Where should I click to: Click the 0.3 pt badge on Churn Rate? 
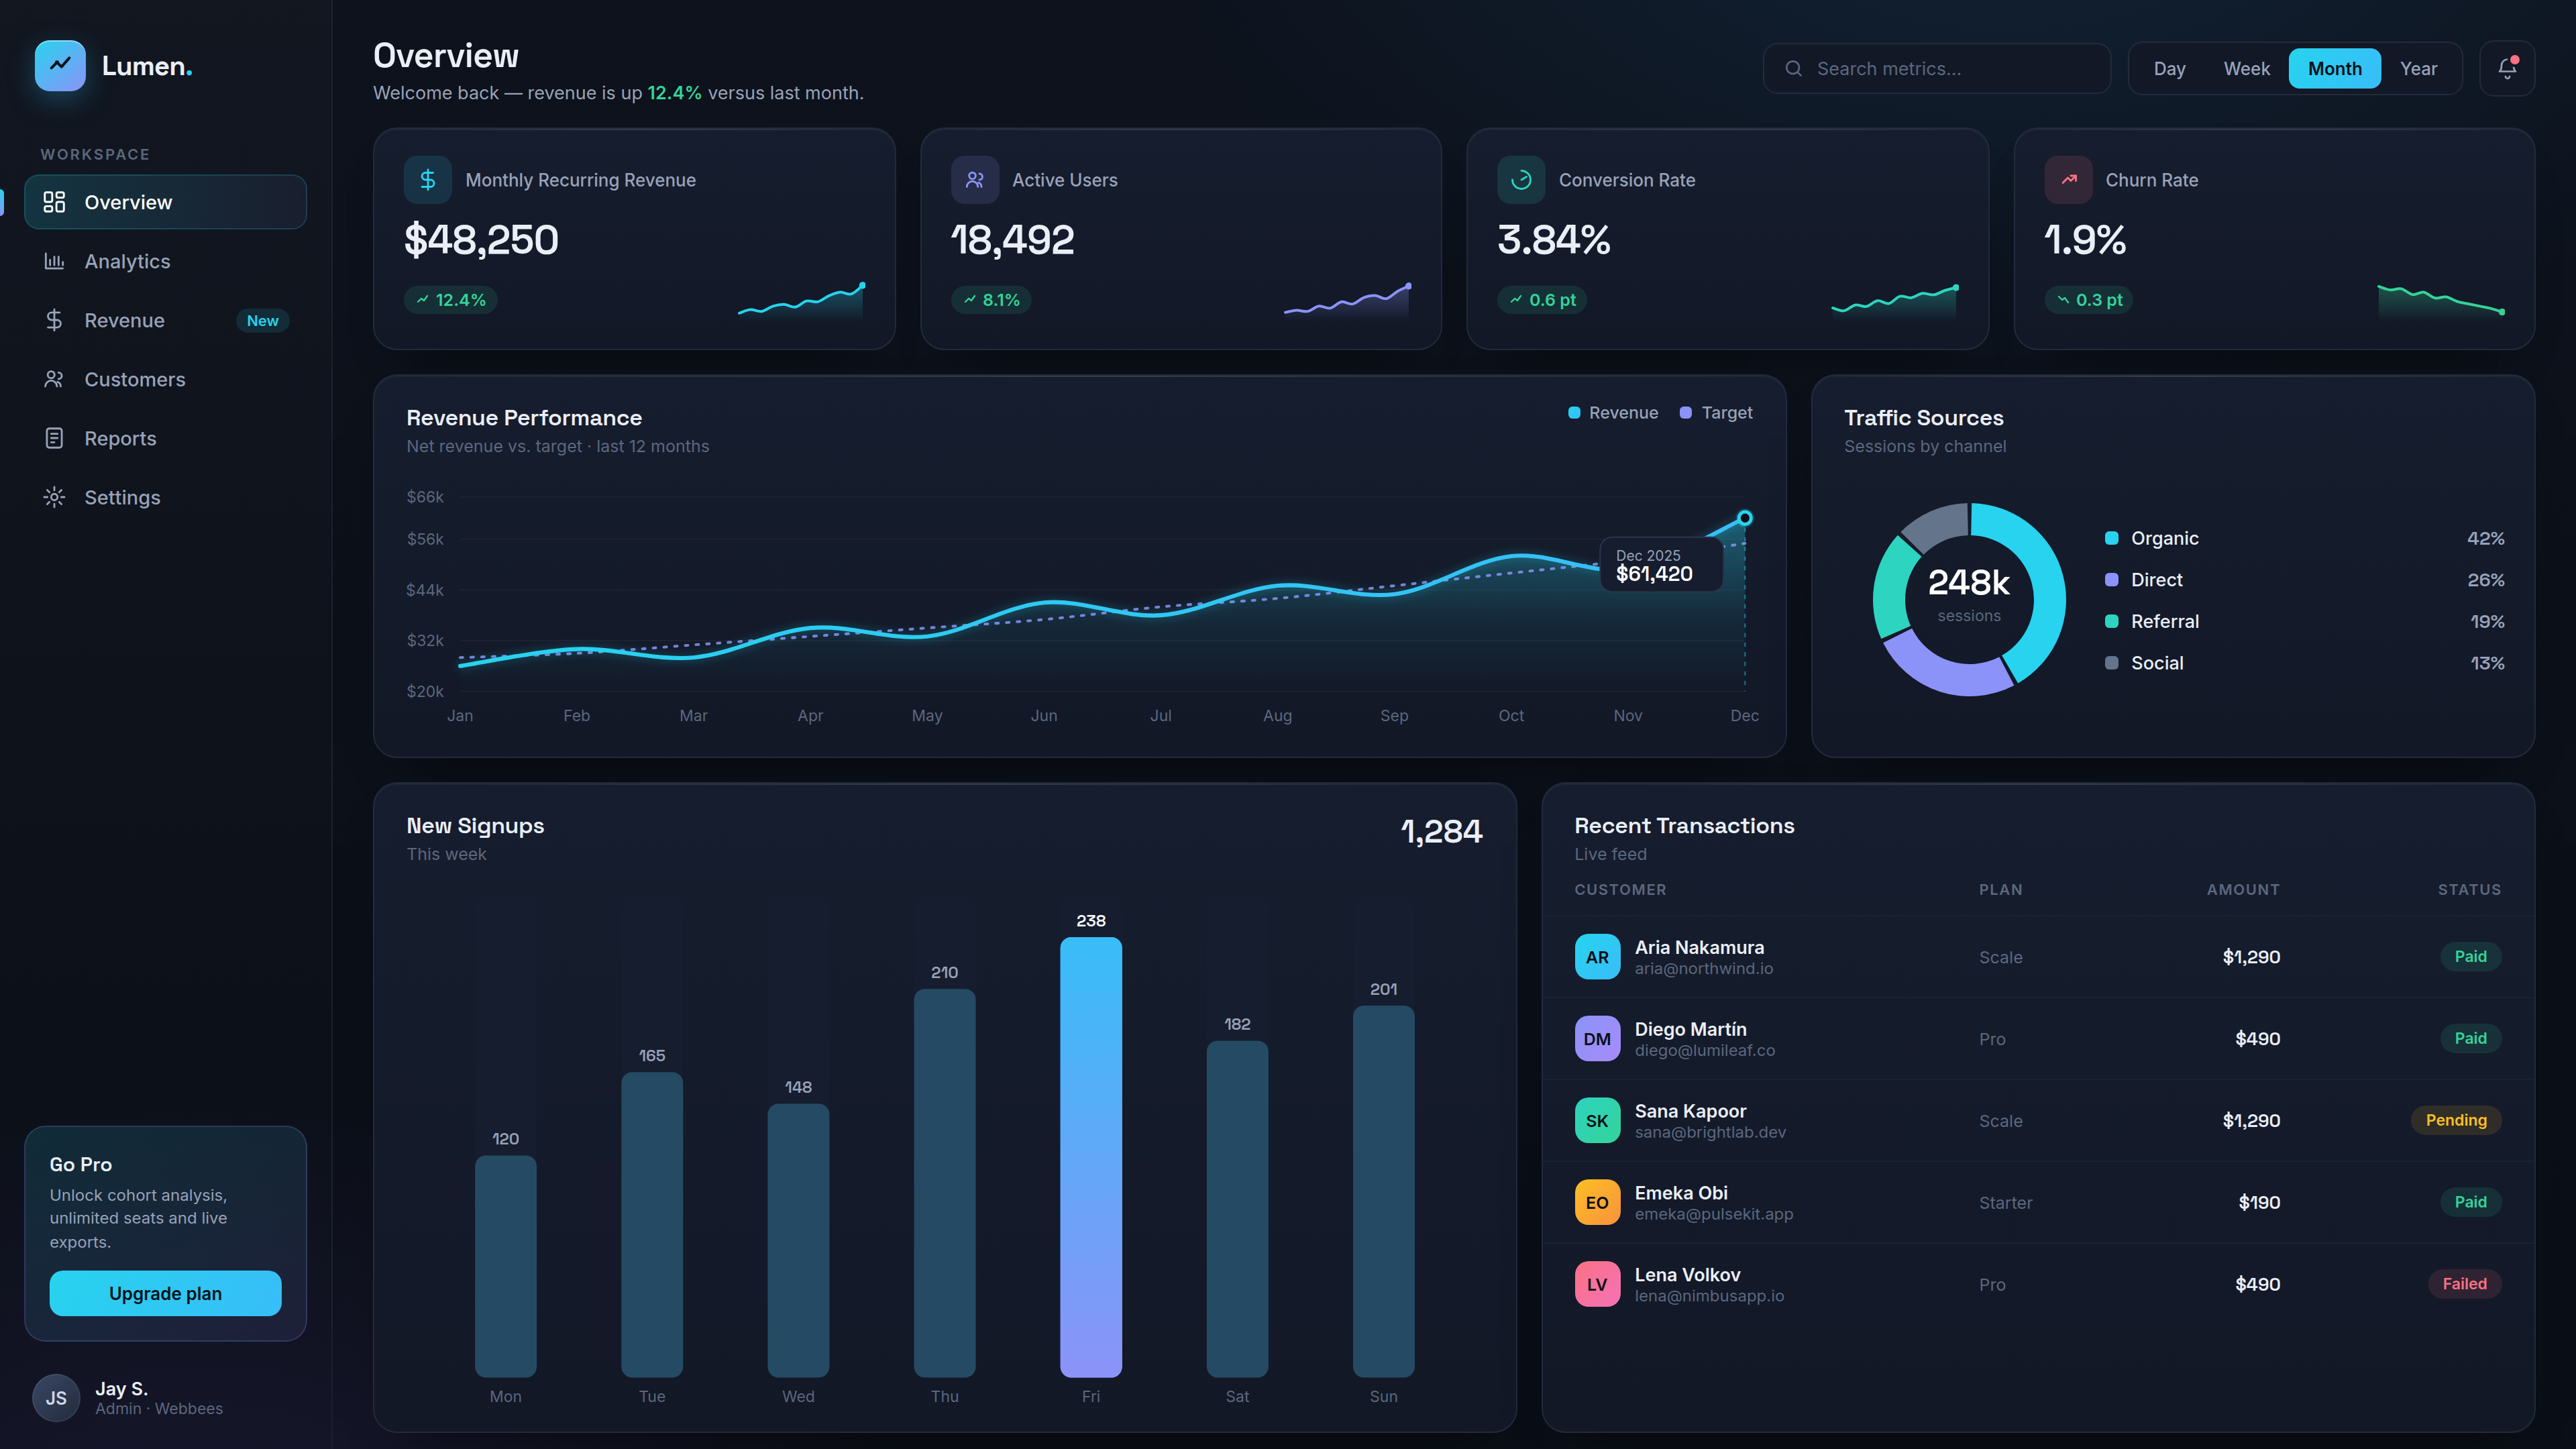click(x=2088, y=300)
